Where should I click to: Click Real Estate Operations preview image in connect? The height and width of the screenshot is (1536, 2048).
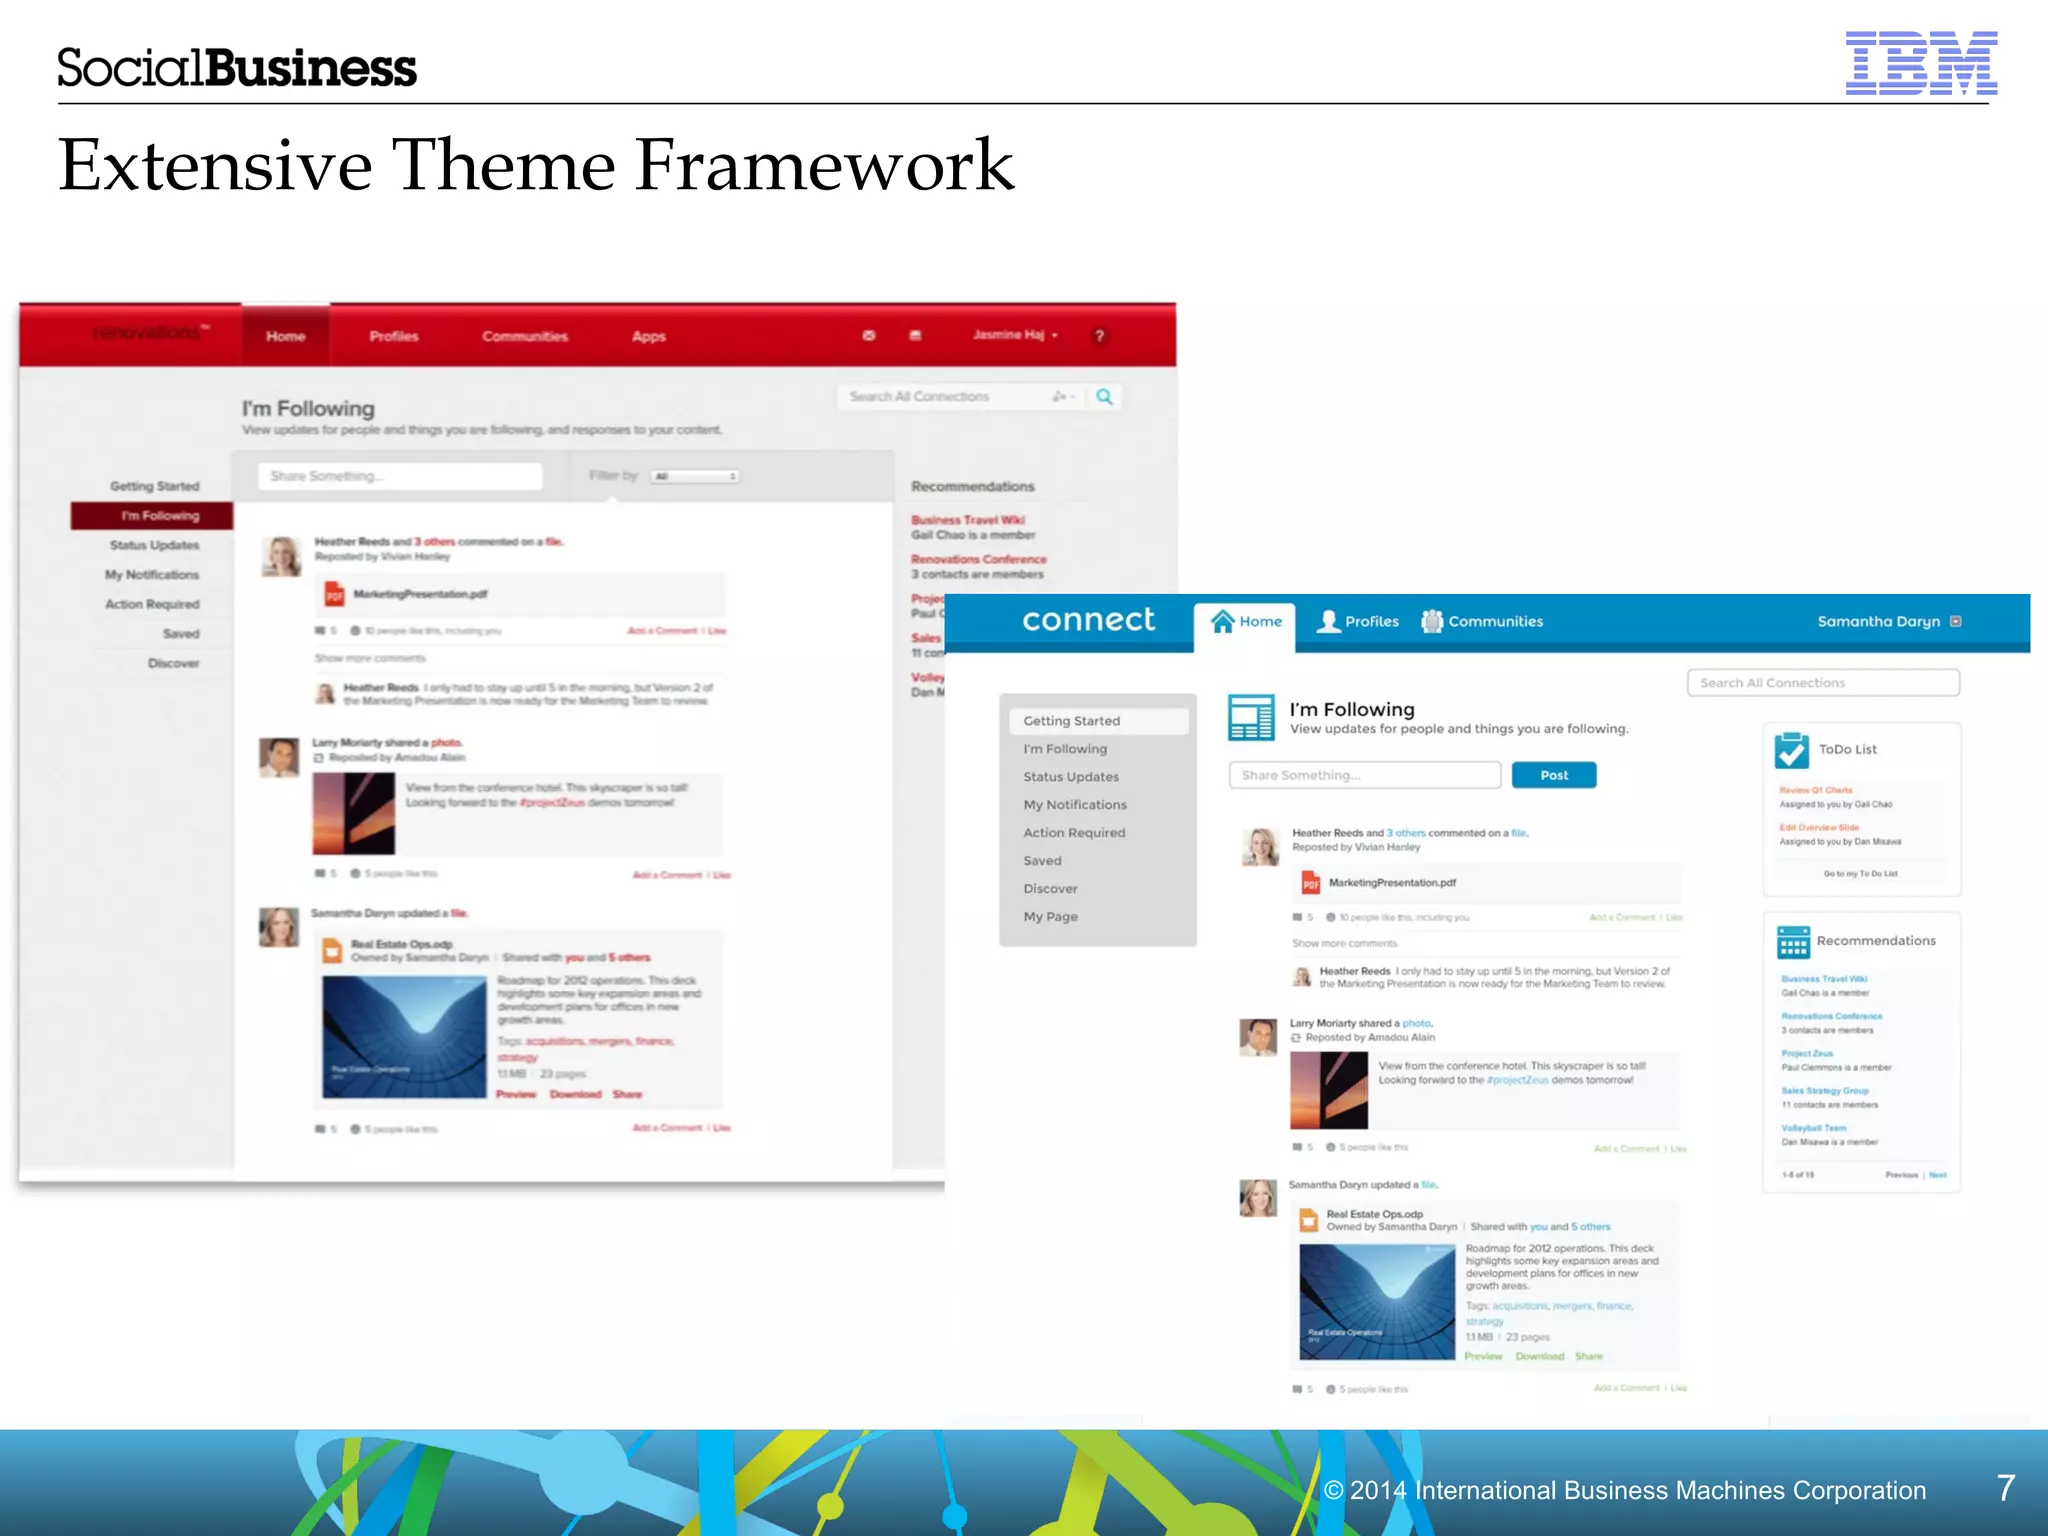click(x=1377, y=1302)
